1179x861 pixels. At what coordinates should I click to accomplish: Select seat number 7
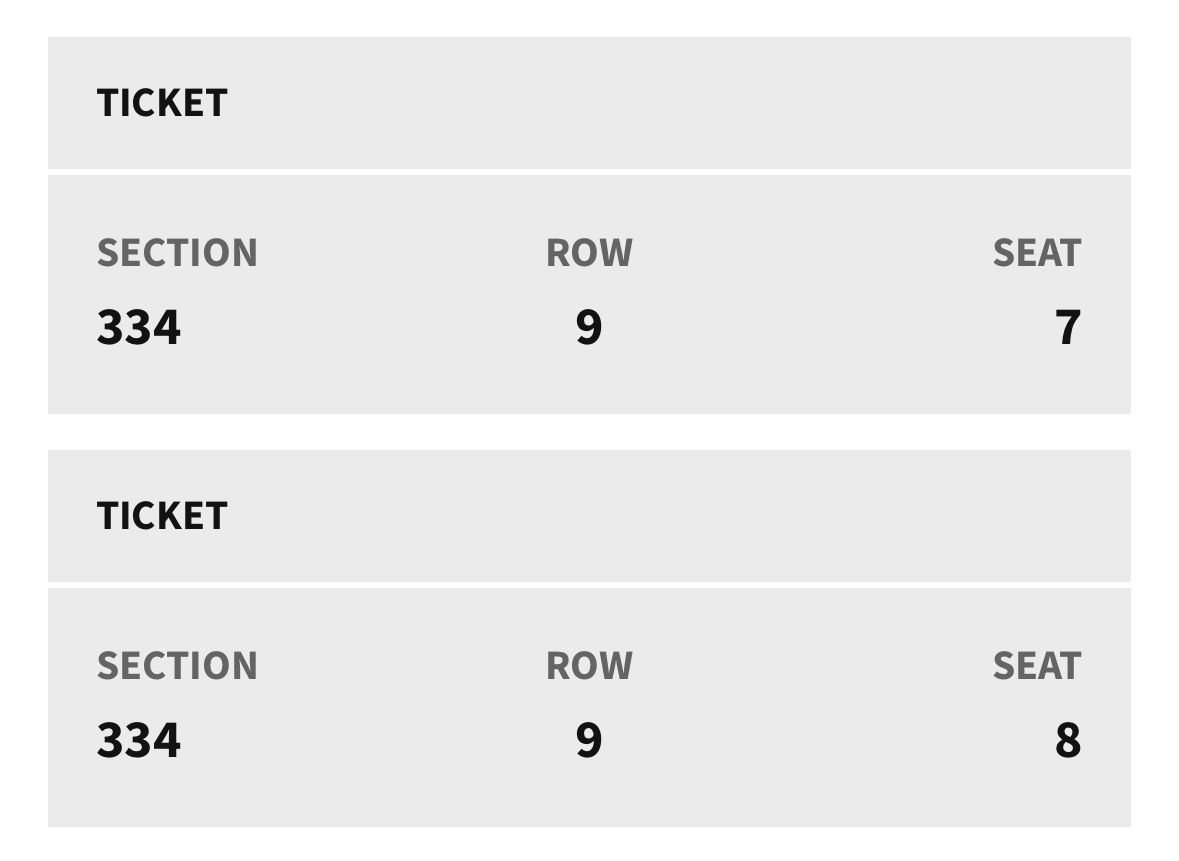click(x=1067, y=328)
